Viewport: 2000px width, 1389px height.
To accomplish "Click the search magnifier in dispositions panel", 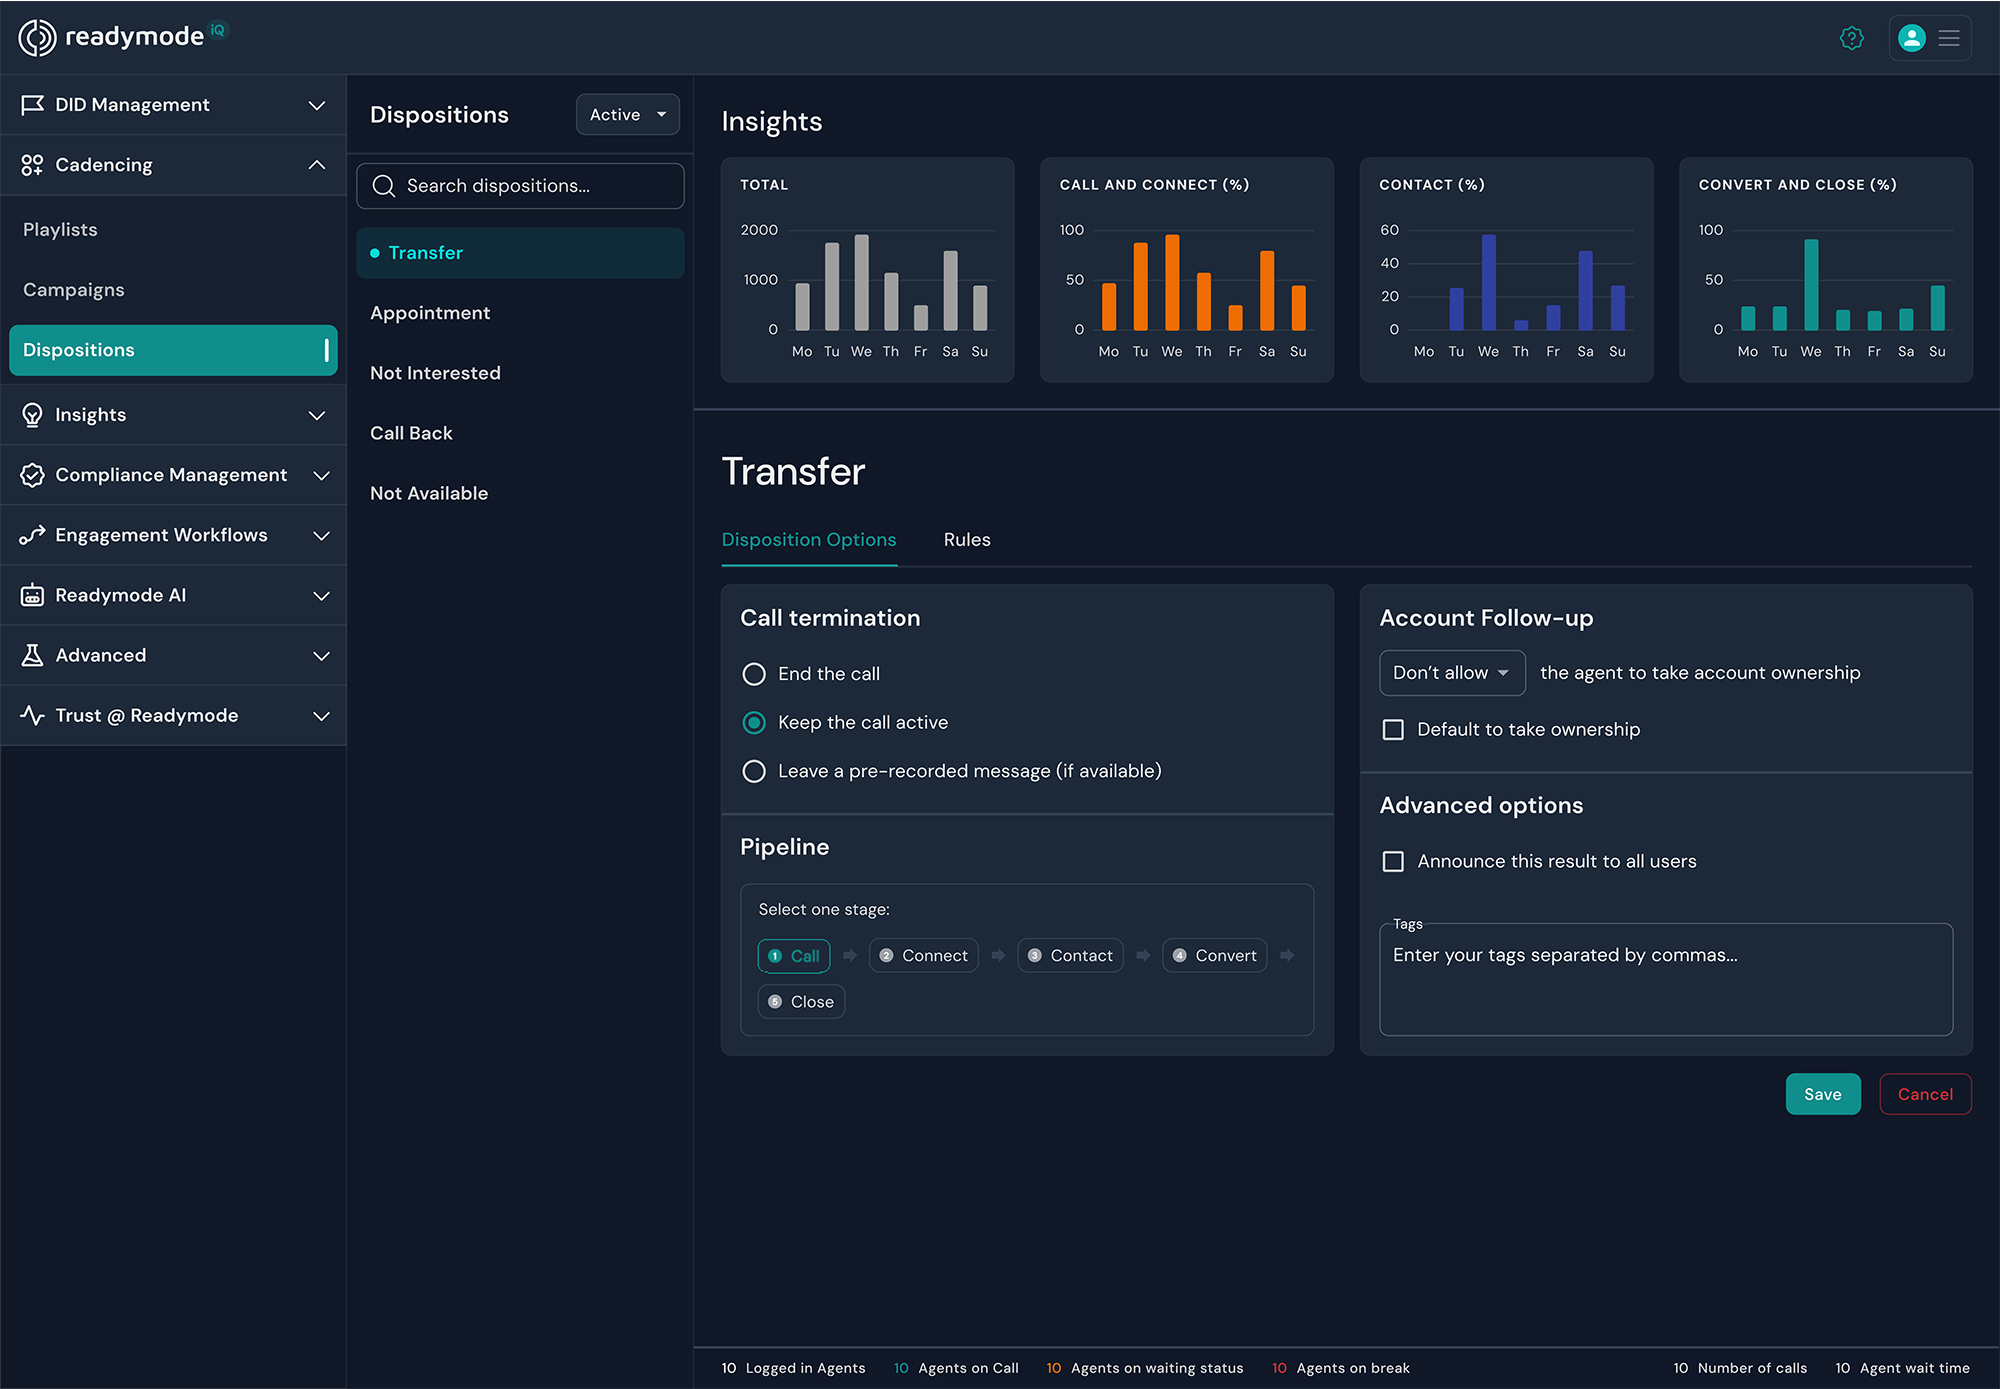I will click(x=383, y=186).
